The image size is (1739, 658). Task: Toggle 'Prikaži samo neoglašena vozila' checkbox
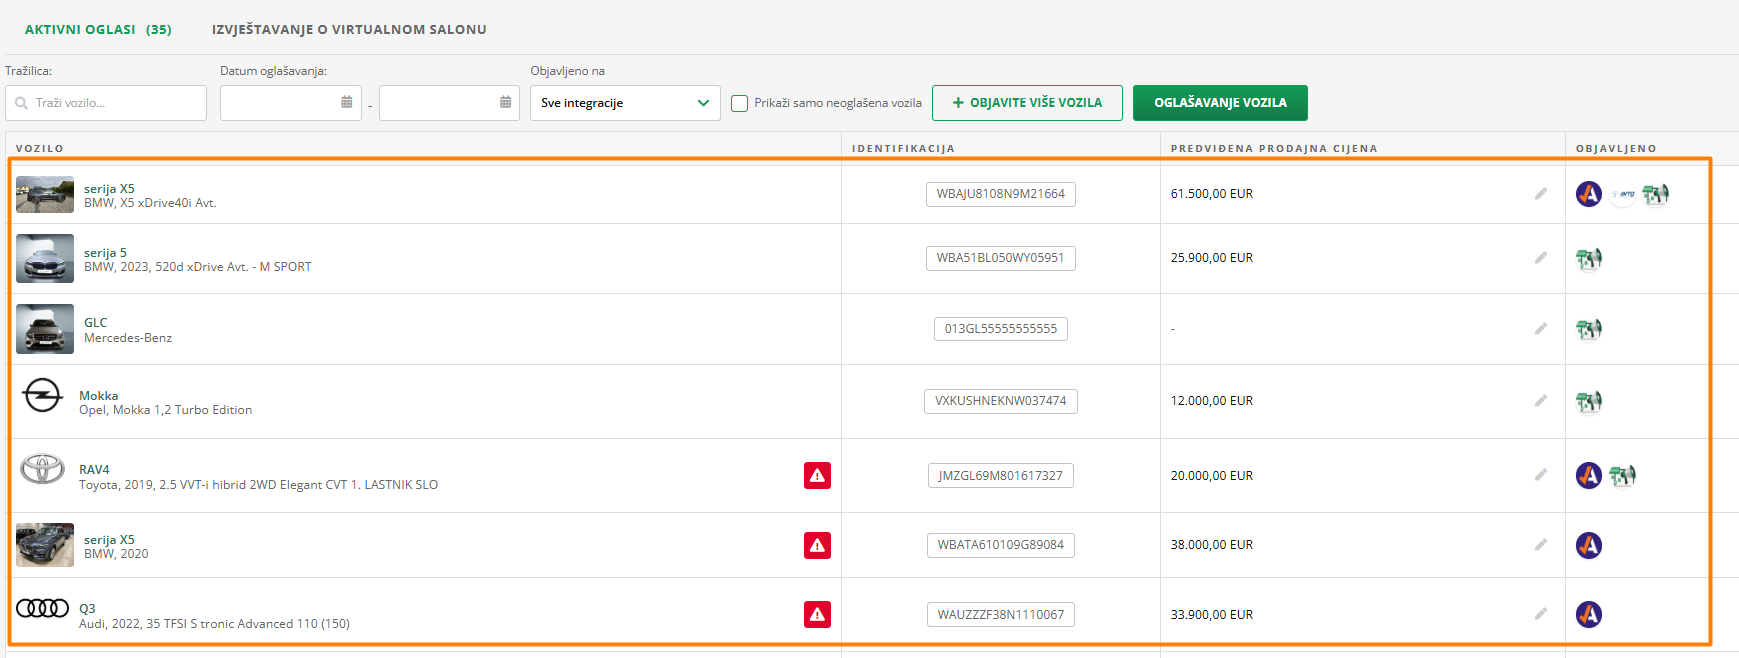coord(740,103)
